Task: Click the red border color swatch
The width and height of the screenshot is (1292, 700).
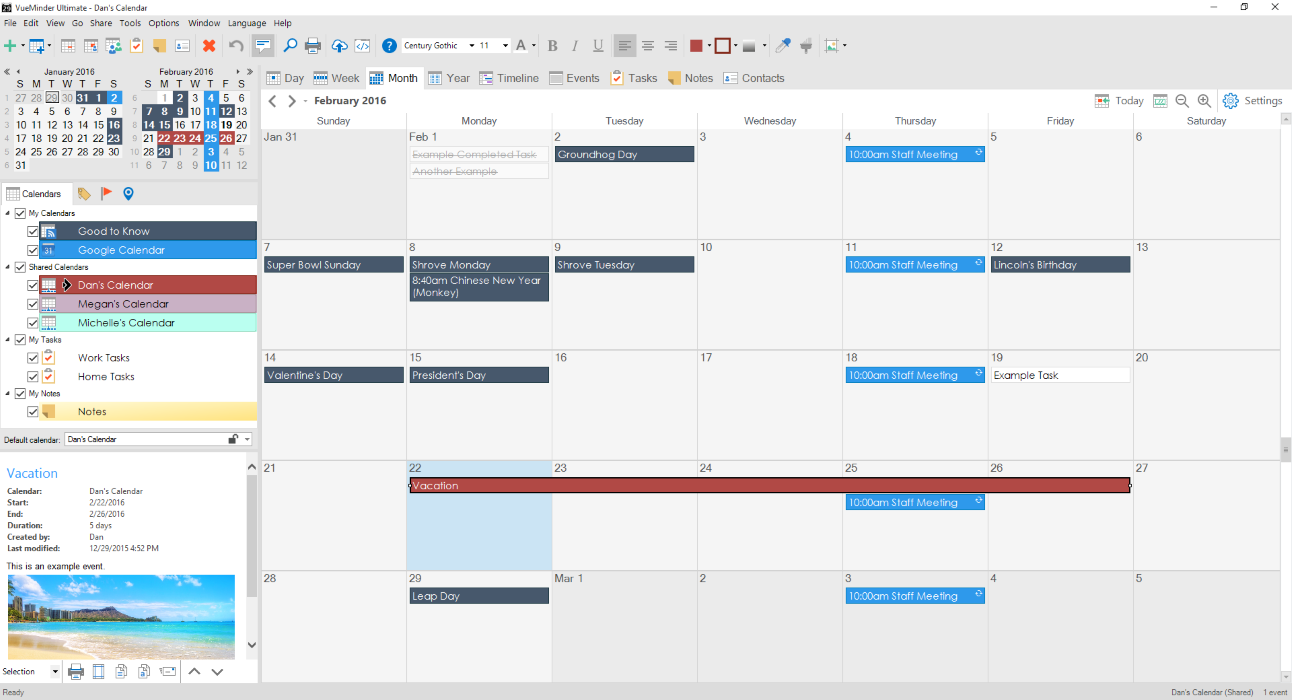Action: (x=723, y=45)
